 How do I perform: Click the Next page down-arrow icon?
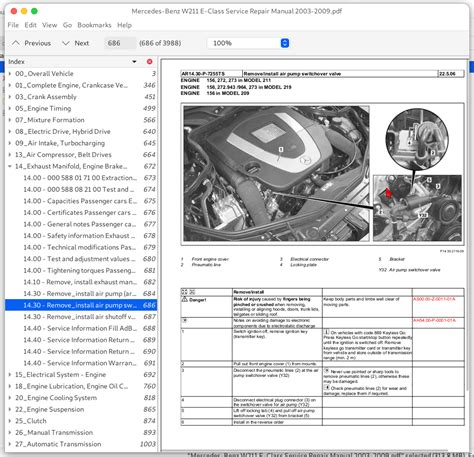[x=66, y=43]
